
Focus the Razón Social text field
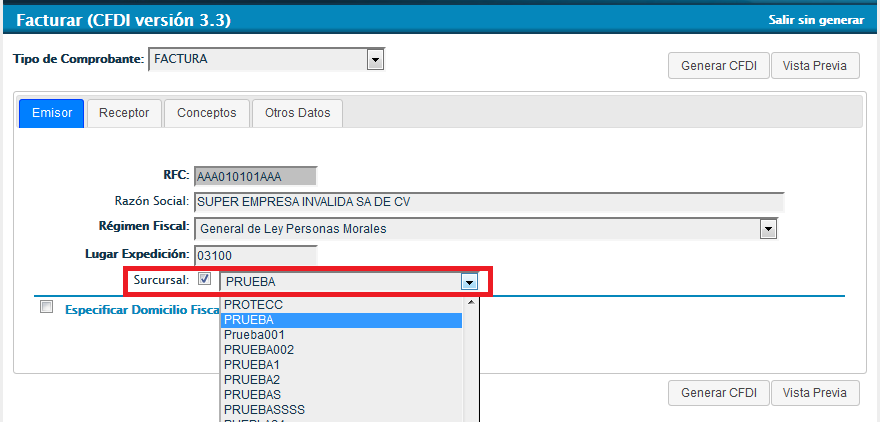coord(488,202)
